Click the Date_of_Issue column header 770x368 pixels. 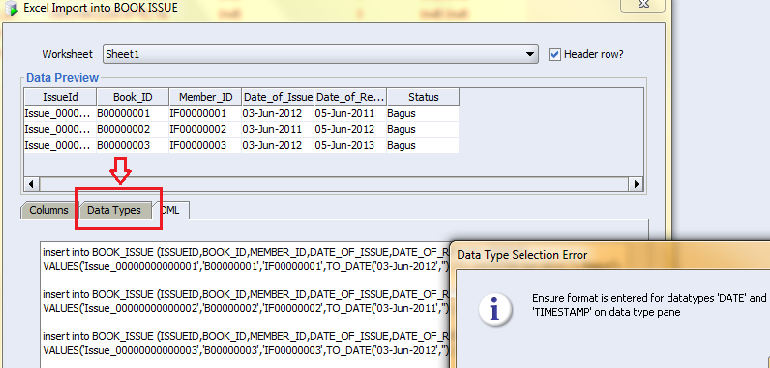point(278,97)
